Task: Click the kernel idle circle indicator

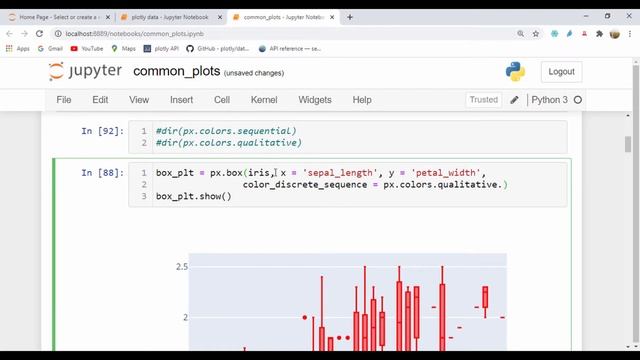Action: tap(578, 100)
